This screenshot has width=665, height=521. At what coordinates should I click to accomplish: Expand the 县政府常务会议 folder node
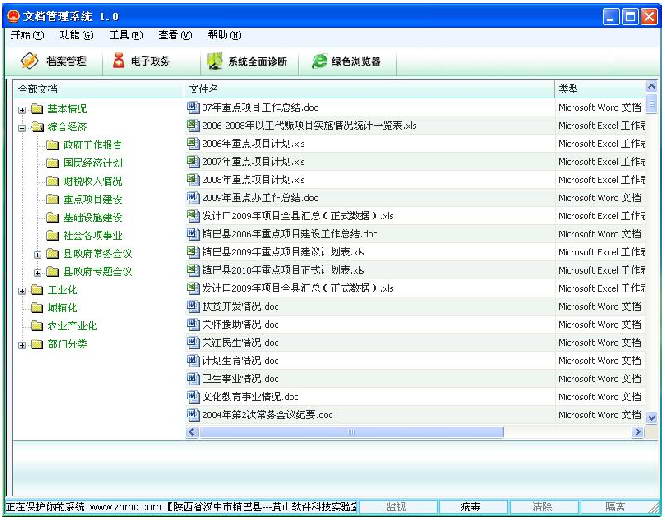tap(38, 254)
